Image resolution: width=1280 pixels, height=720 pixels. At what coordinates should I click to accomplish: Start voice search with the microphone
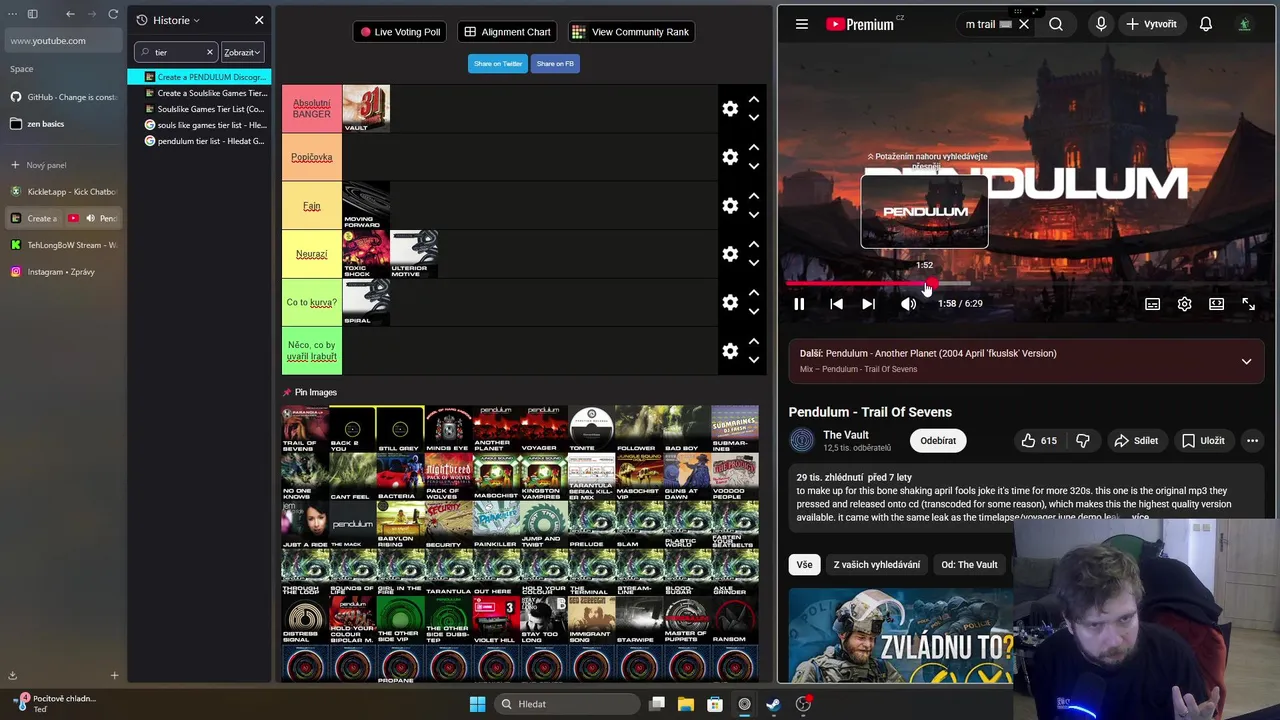[1101, 24]
